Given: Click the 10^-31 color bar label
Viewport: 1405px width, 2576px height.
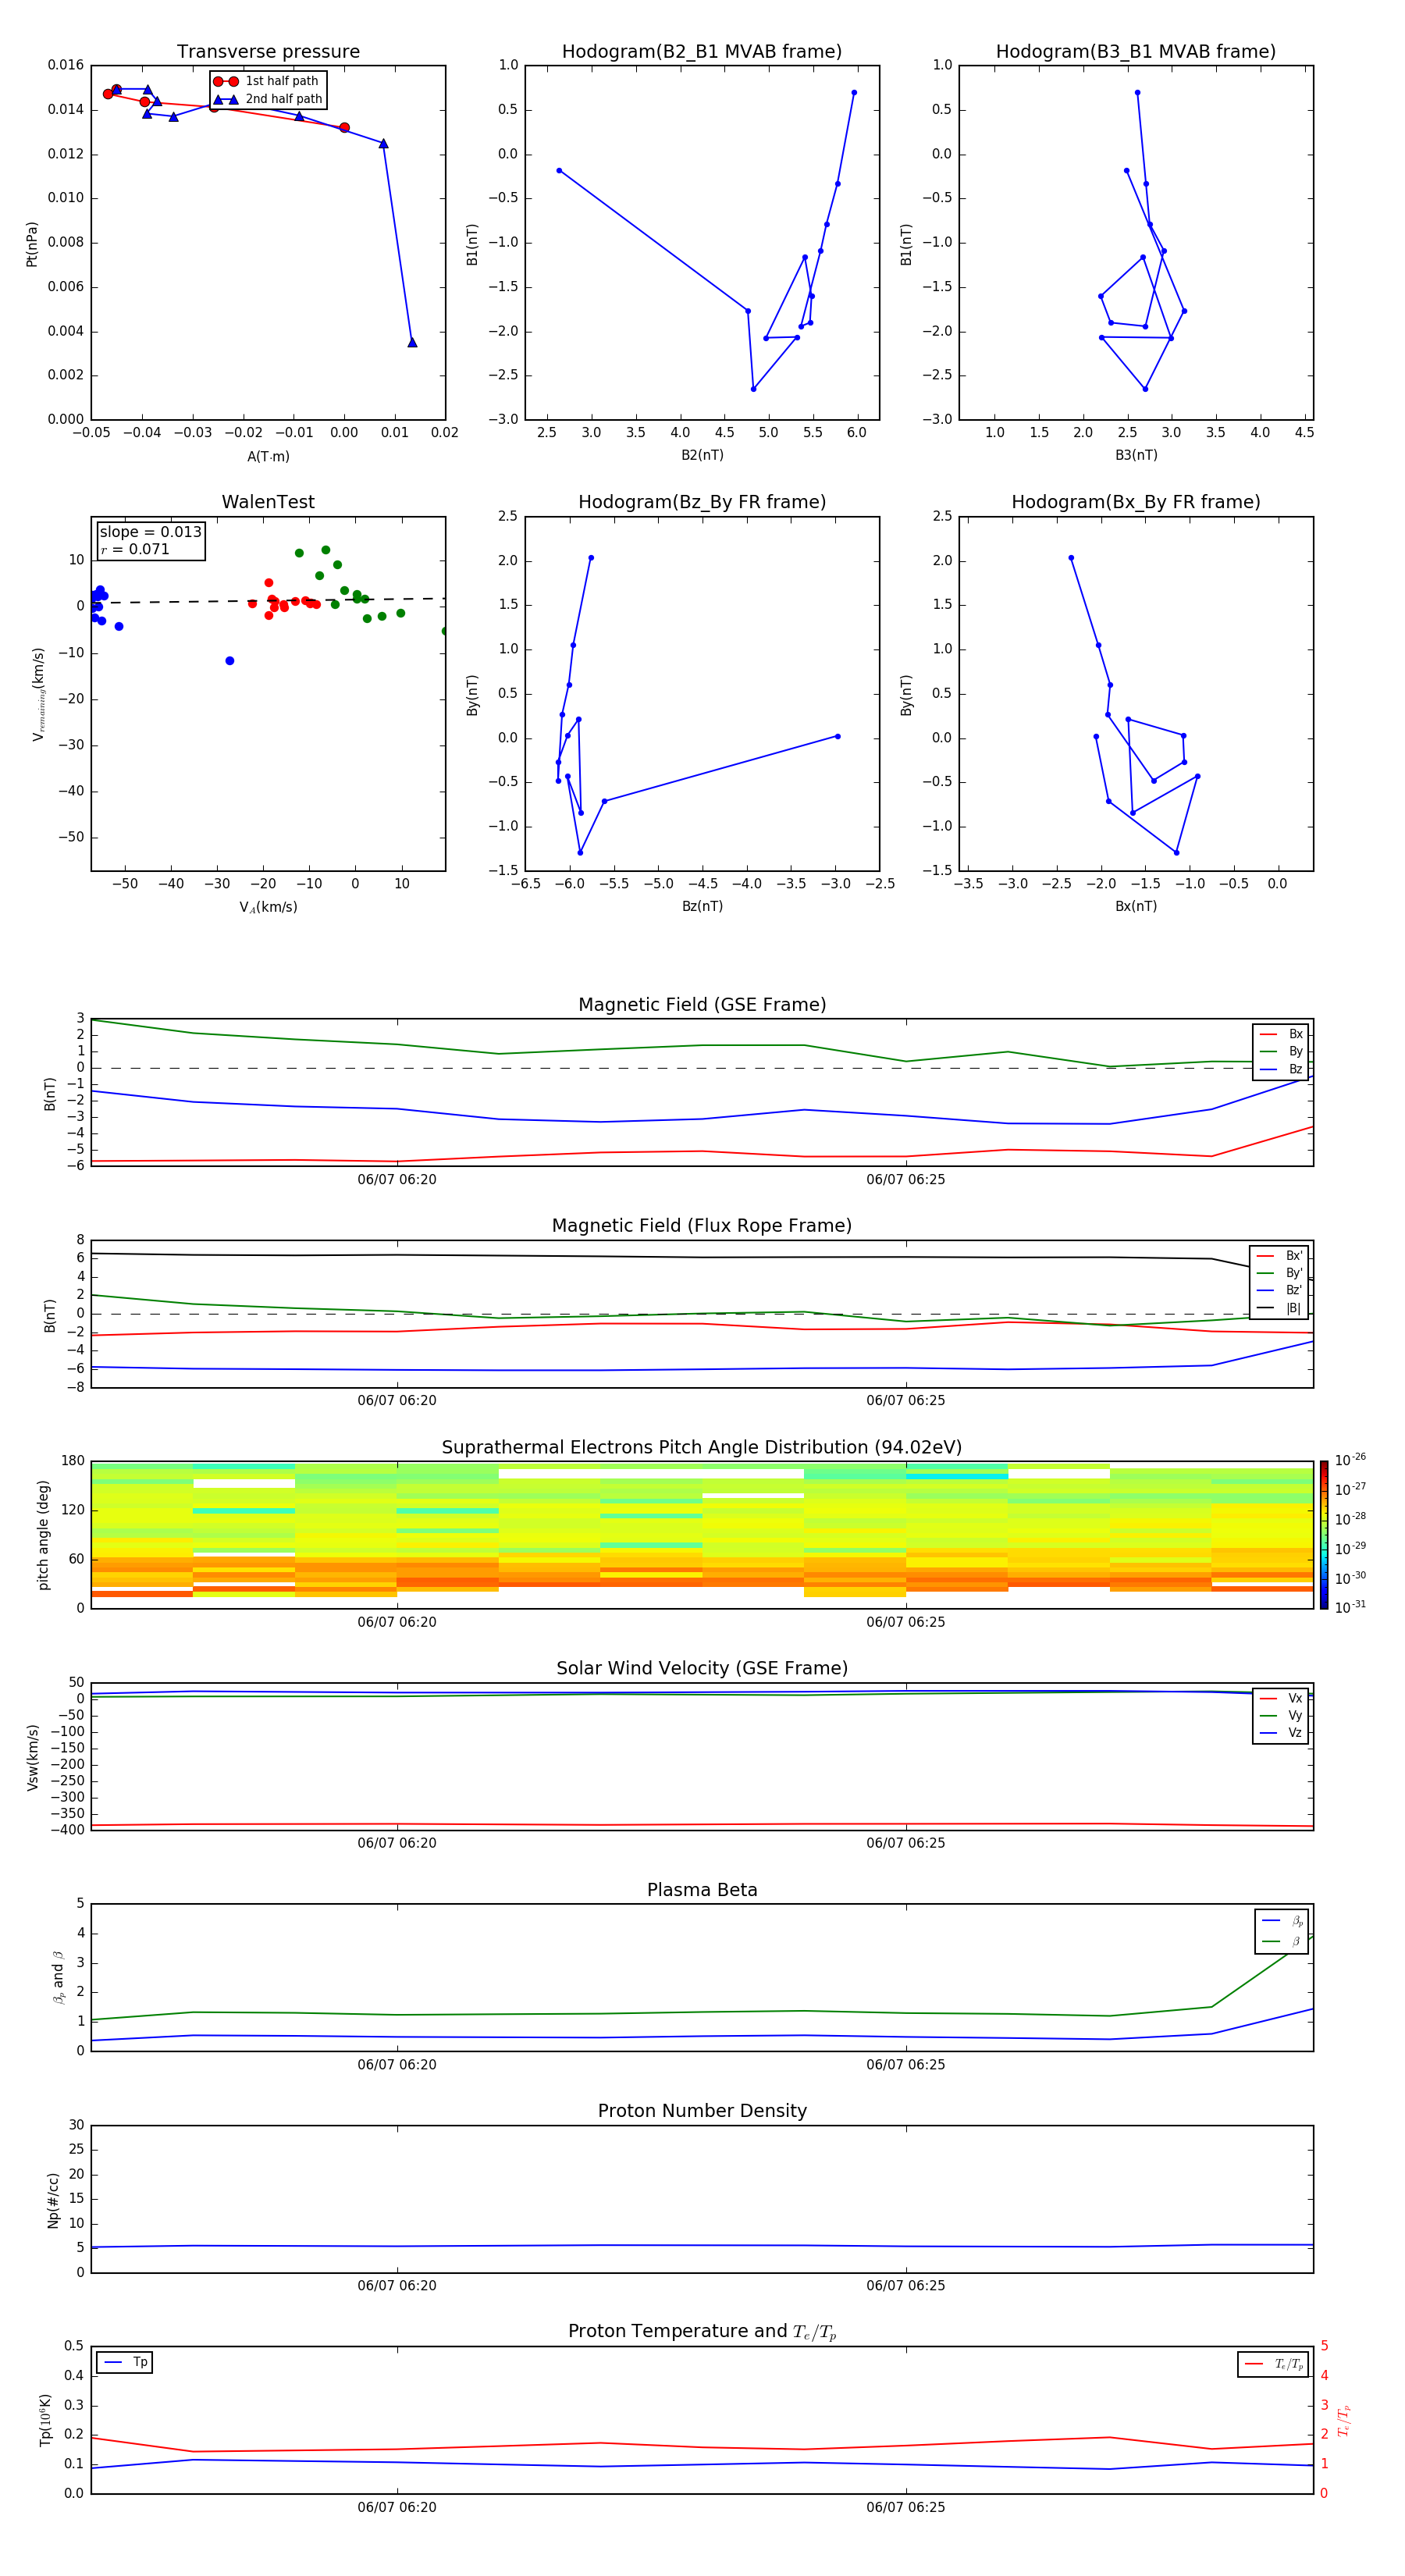Looking at the screenshot, I should 1350,1607.
